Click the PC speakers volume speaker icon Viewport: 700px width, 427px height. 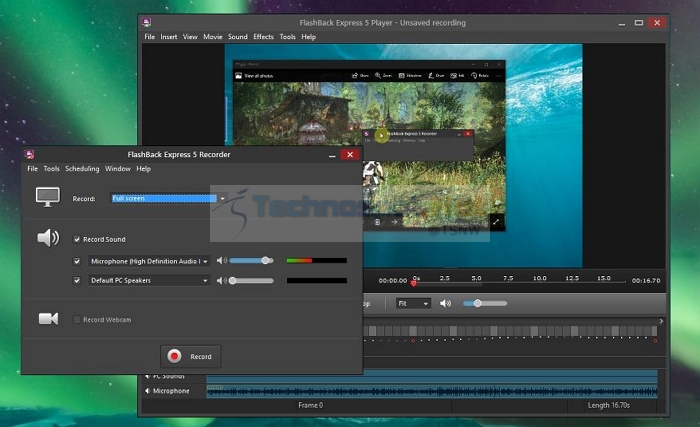pos(221,280)
